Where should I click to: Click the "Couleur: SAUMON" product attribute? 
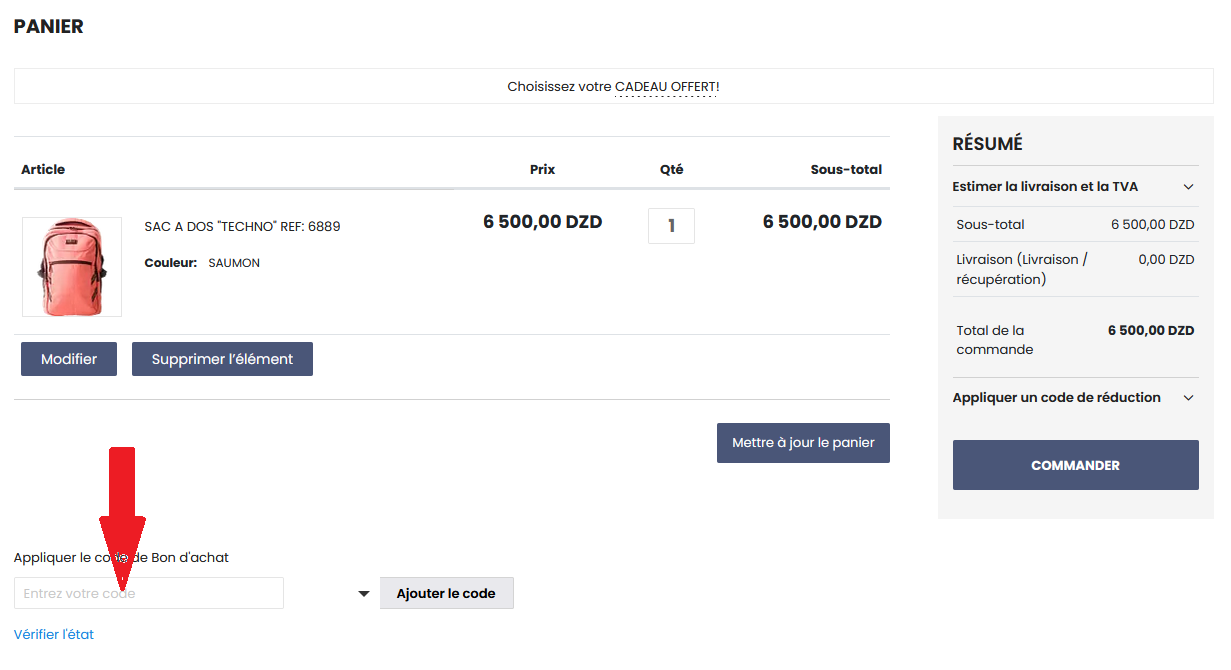click(202, 263)
